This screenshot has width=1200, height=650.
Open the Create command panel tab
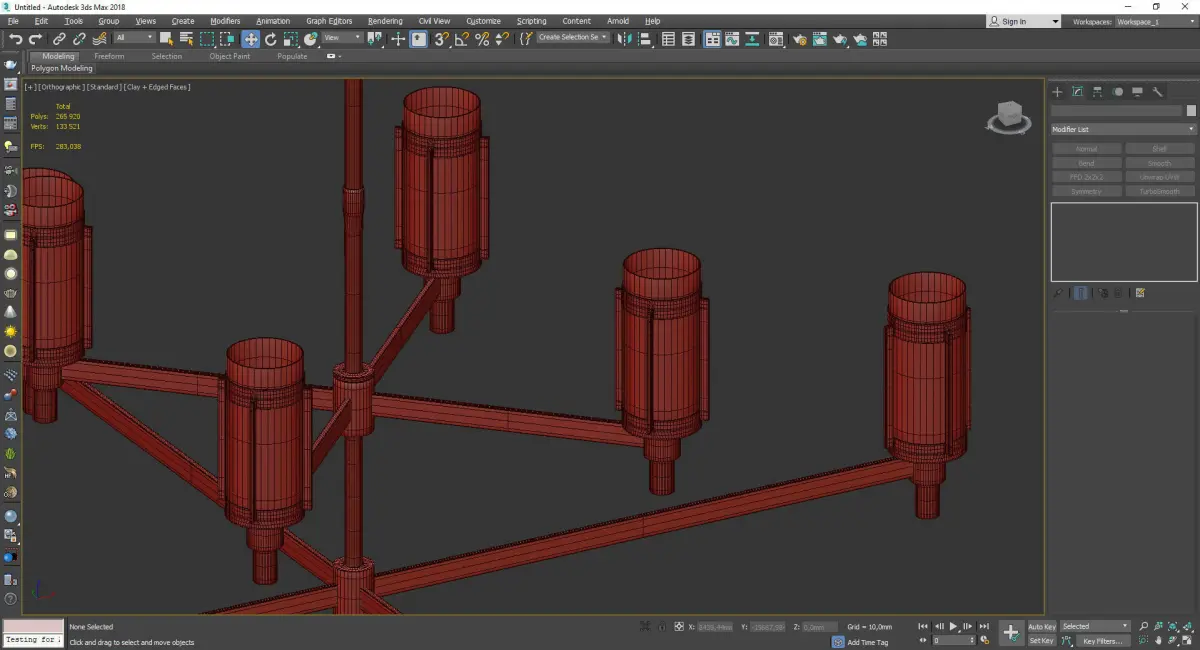pos(1057,92)
